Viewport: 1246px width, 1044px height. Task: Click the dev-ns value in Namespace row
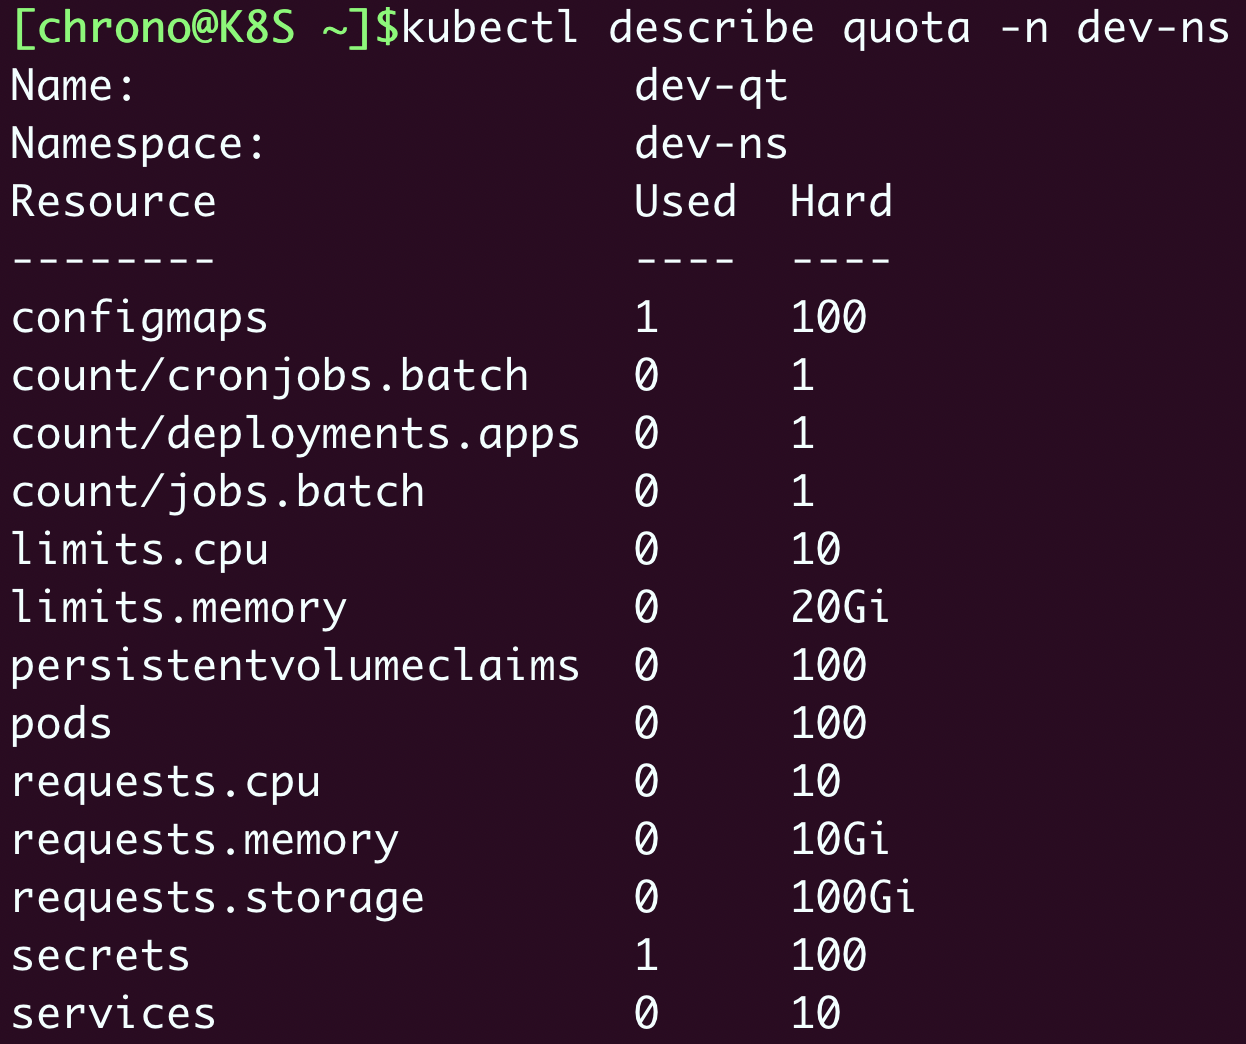click(711, 144)
